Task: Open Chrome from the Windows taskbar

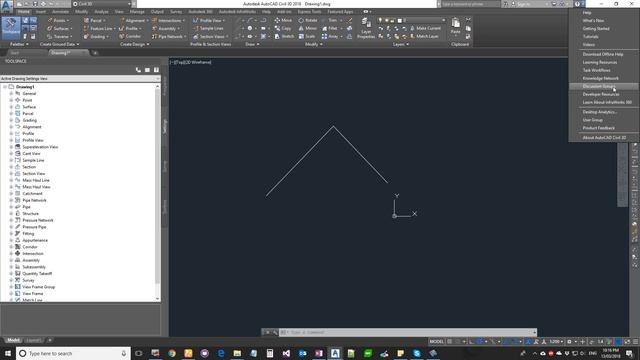Action: click(x=172, y=353)
